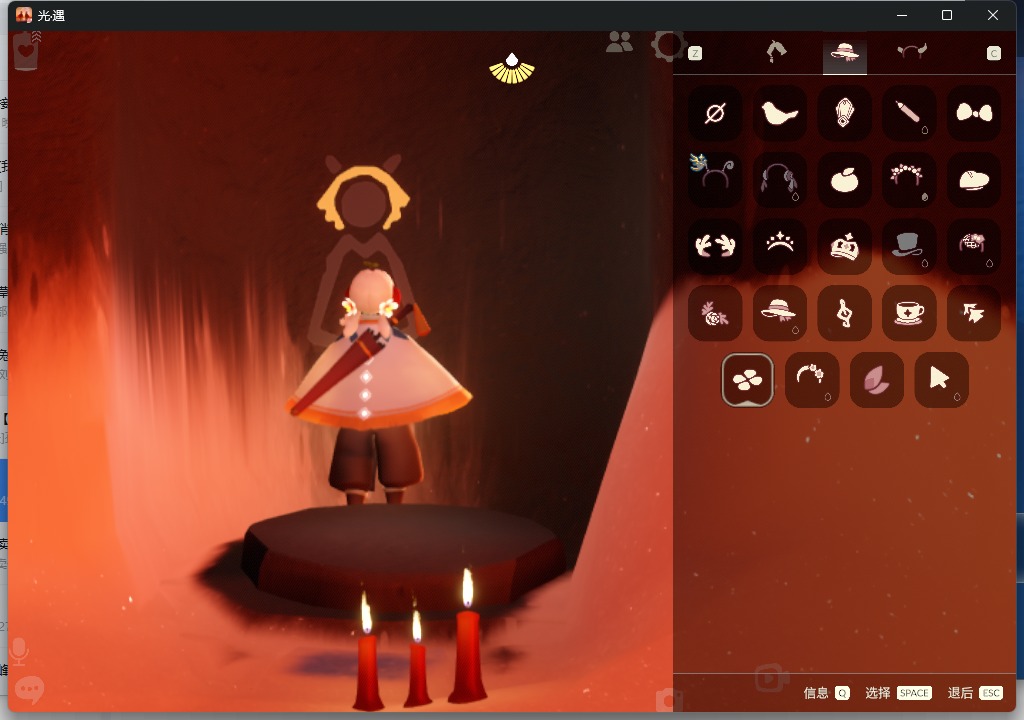The width and height of the screenshot is (1024, 720).
Task: Equip the wide-brim sun hat item
Action: click(780, 313)
